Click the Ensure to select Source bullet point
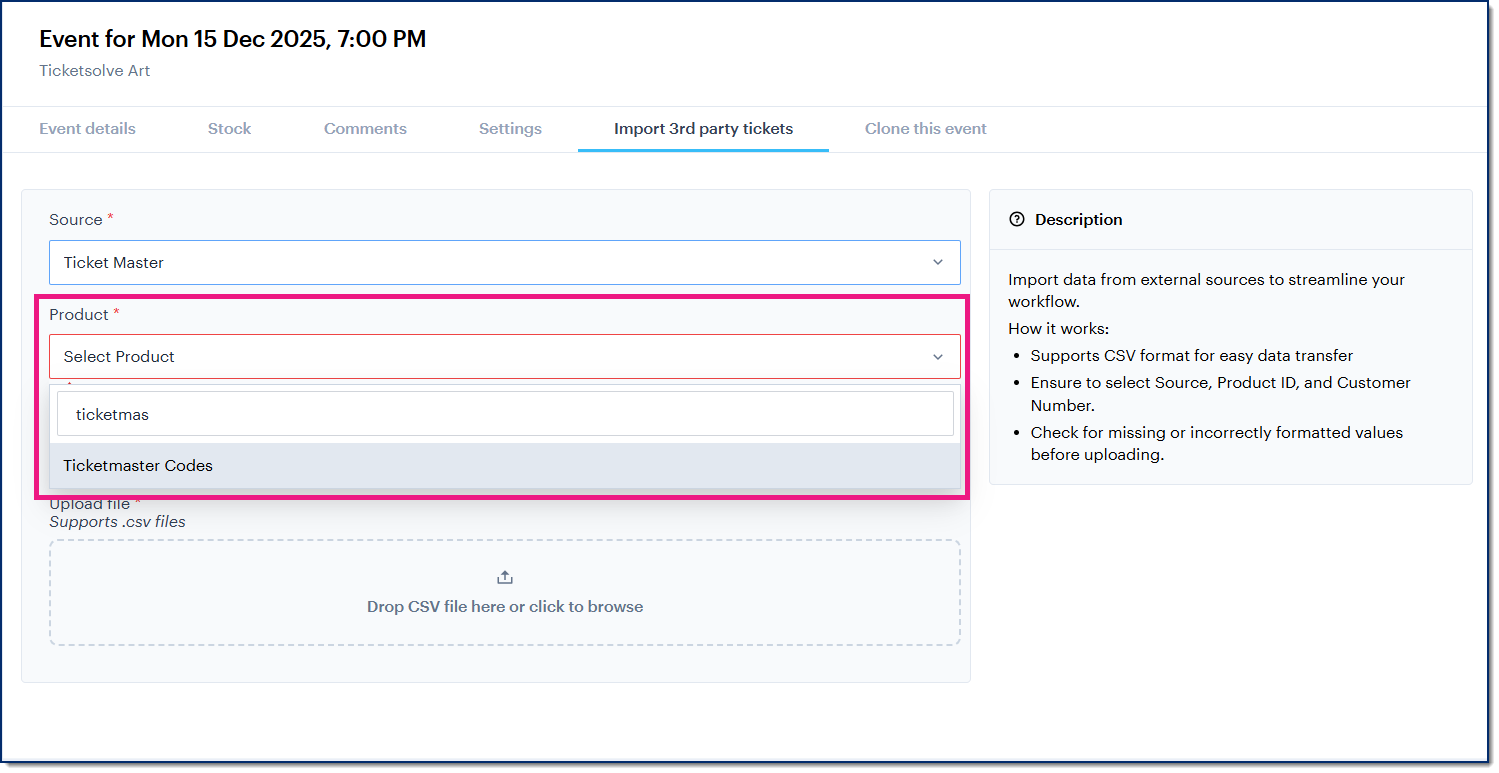The image size is (1499, 773). click(1221, 394)
